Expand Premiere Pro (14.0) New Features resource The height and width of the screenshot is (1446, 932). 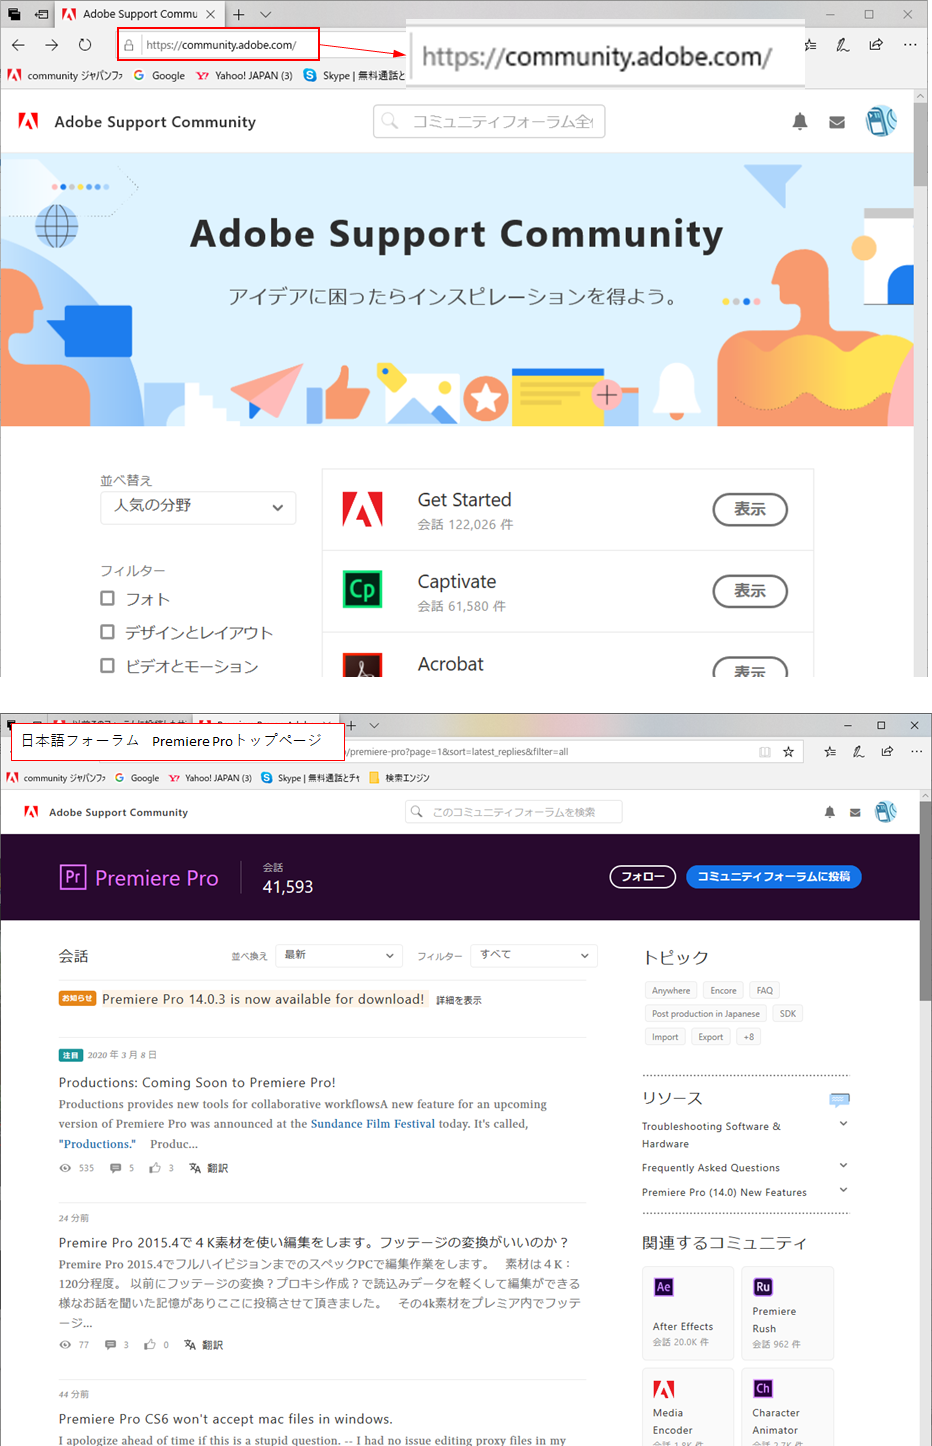click(843, 1190)
